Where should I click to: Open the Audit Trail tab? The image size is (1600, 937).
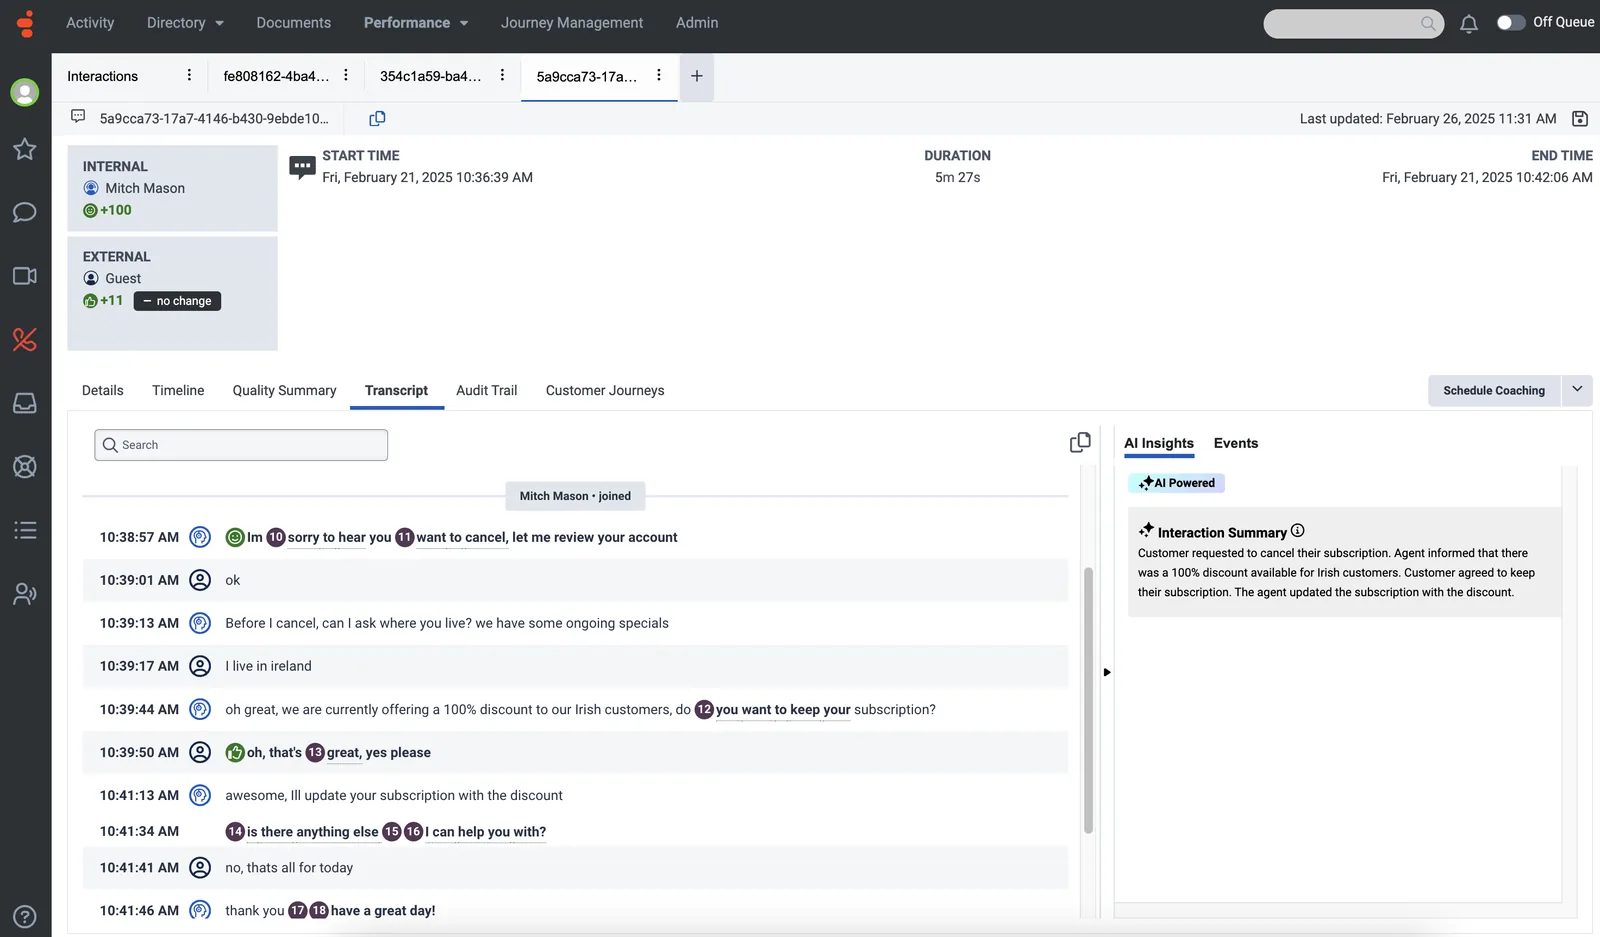(x=487, y=391)
